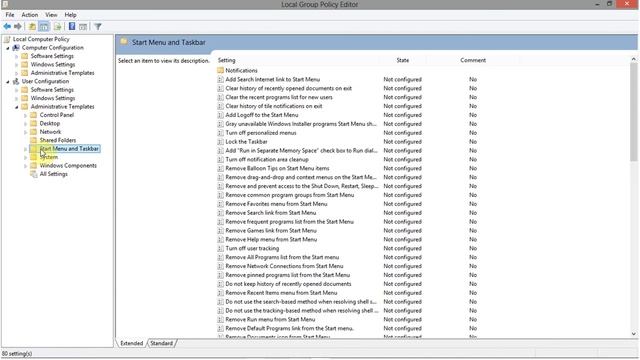This screenshot has height=360, width=640.
Task: Sort by the Setting column header
Action: [297, 60]
